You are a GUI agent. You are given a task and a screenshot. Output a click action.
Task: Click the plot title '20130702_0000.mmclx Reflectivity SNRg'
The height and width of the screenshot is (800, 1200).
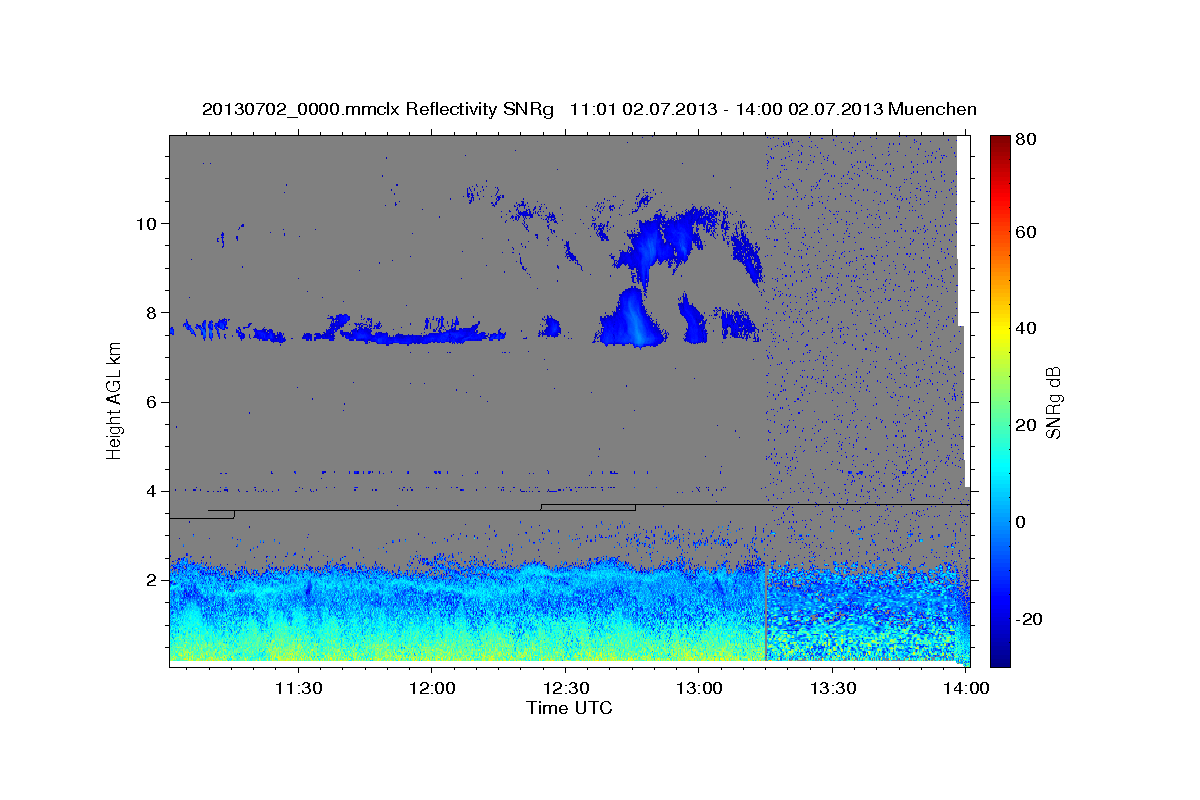pos(378,109)
